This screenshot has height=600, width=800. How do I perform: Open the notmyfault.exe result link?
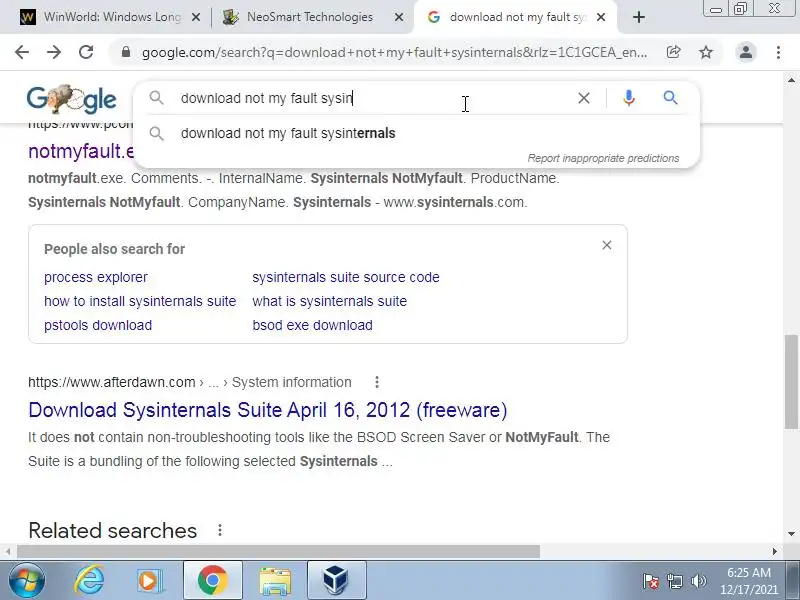coord(81,151)
